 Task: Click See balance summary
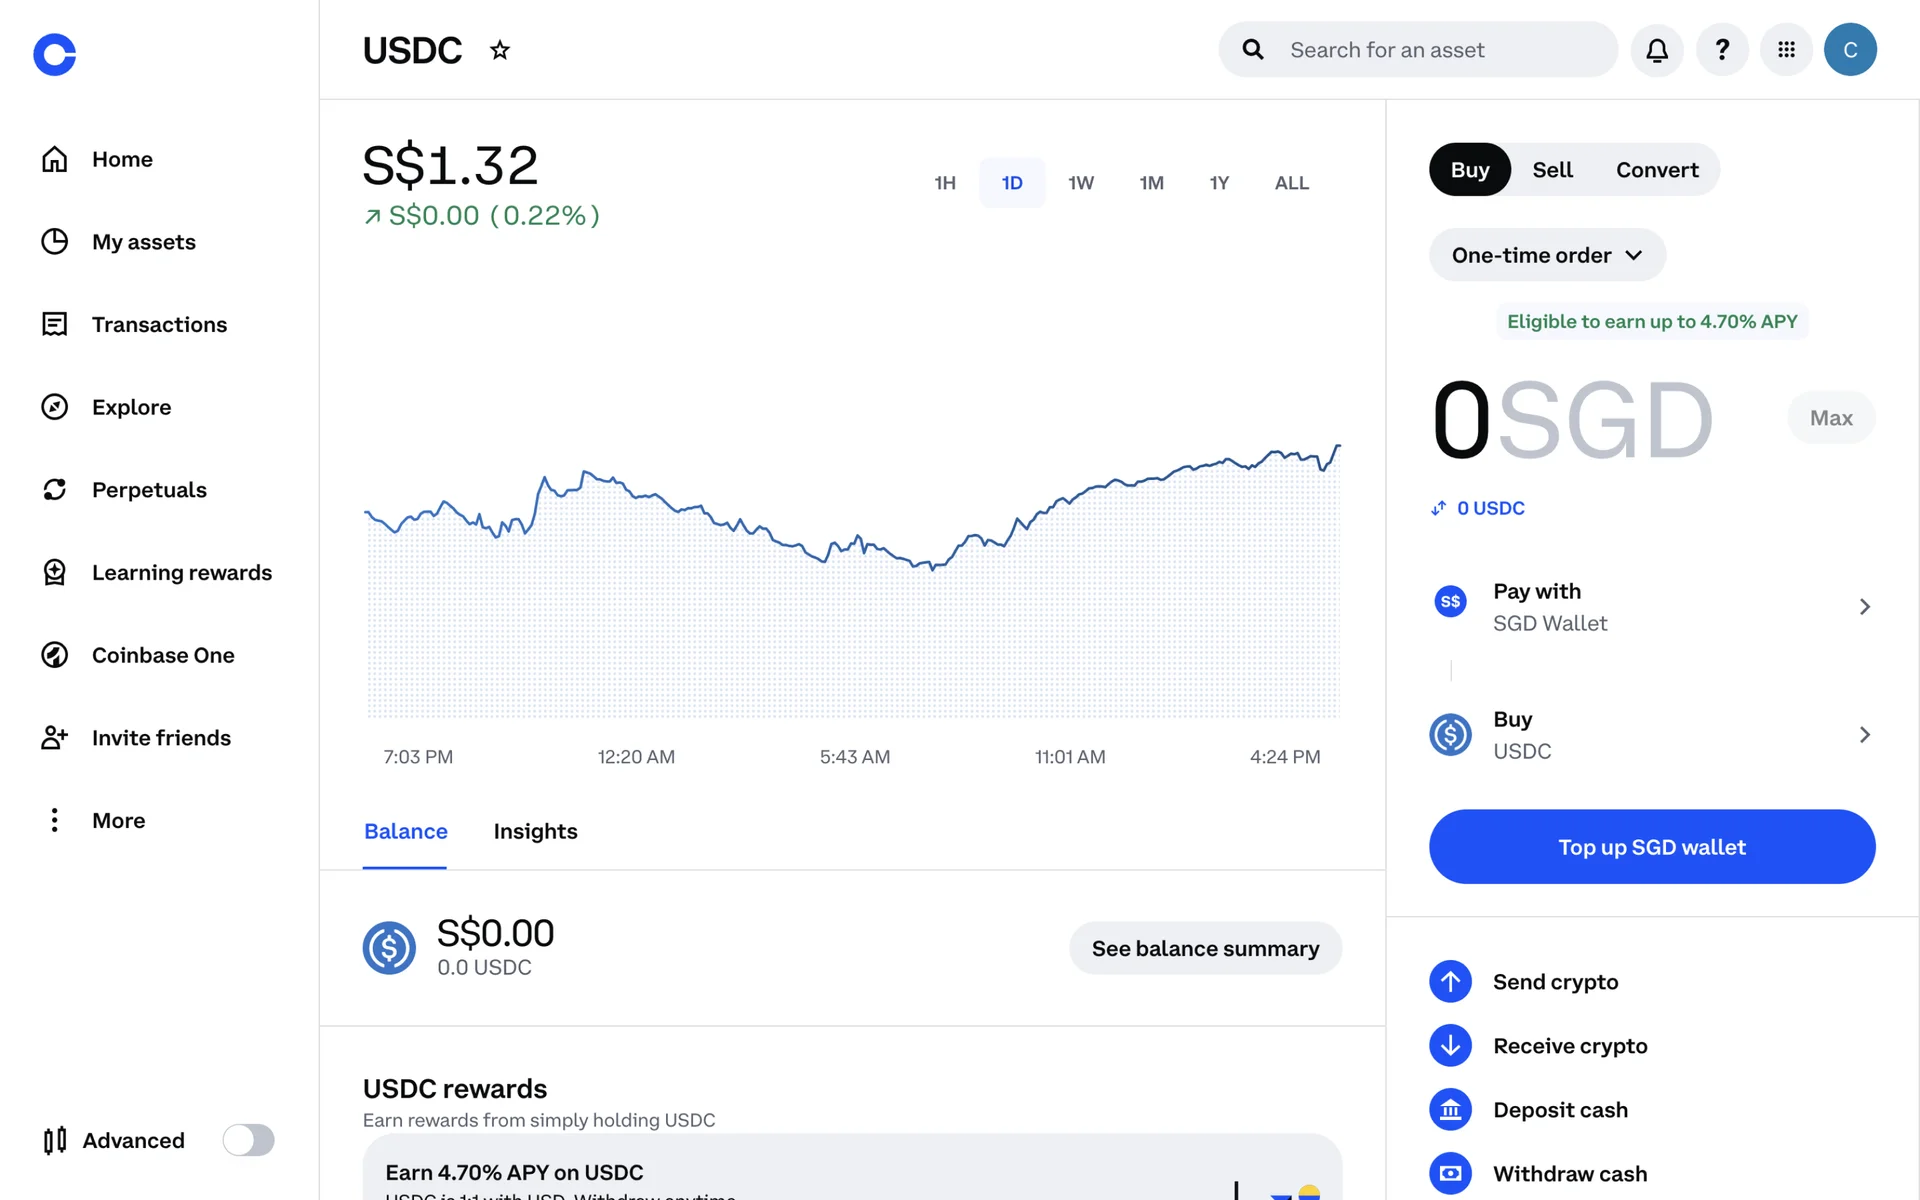click(x=1205, y=948)
